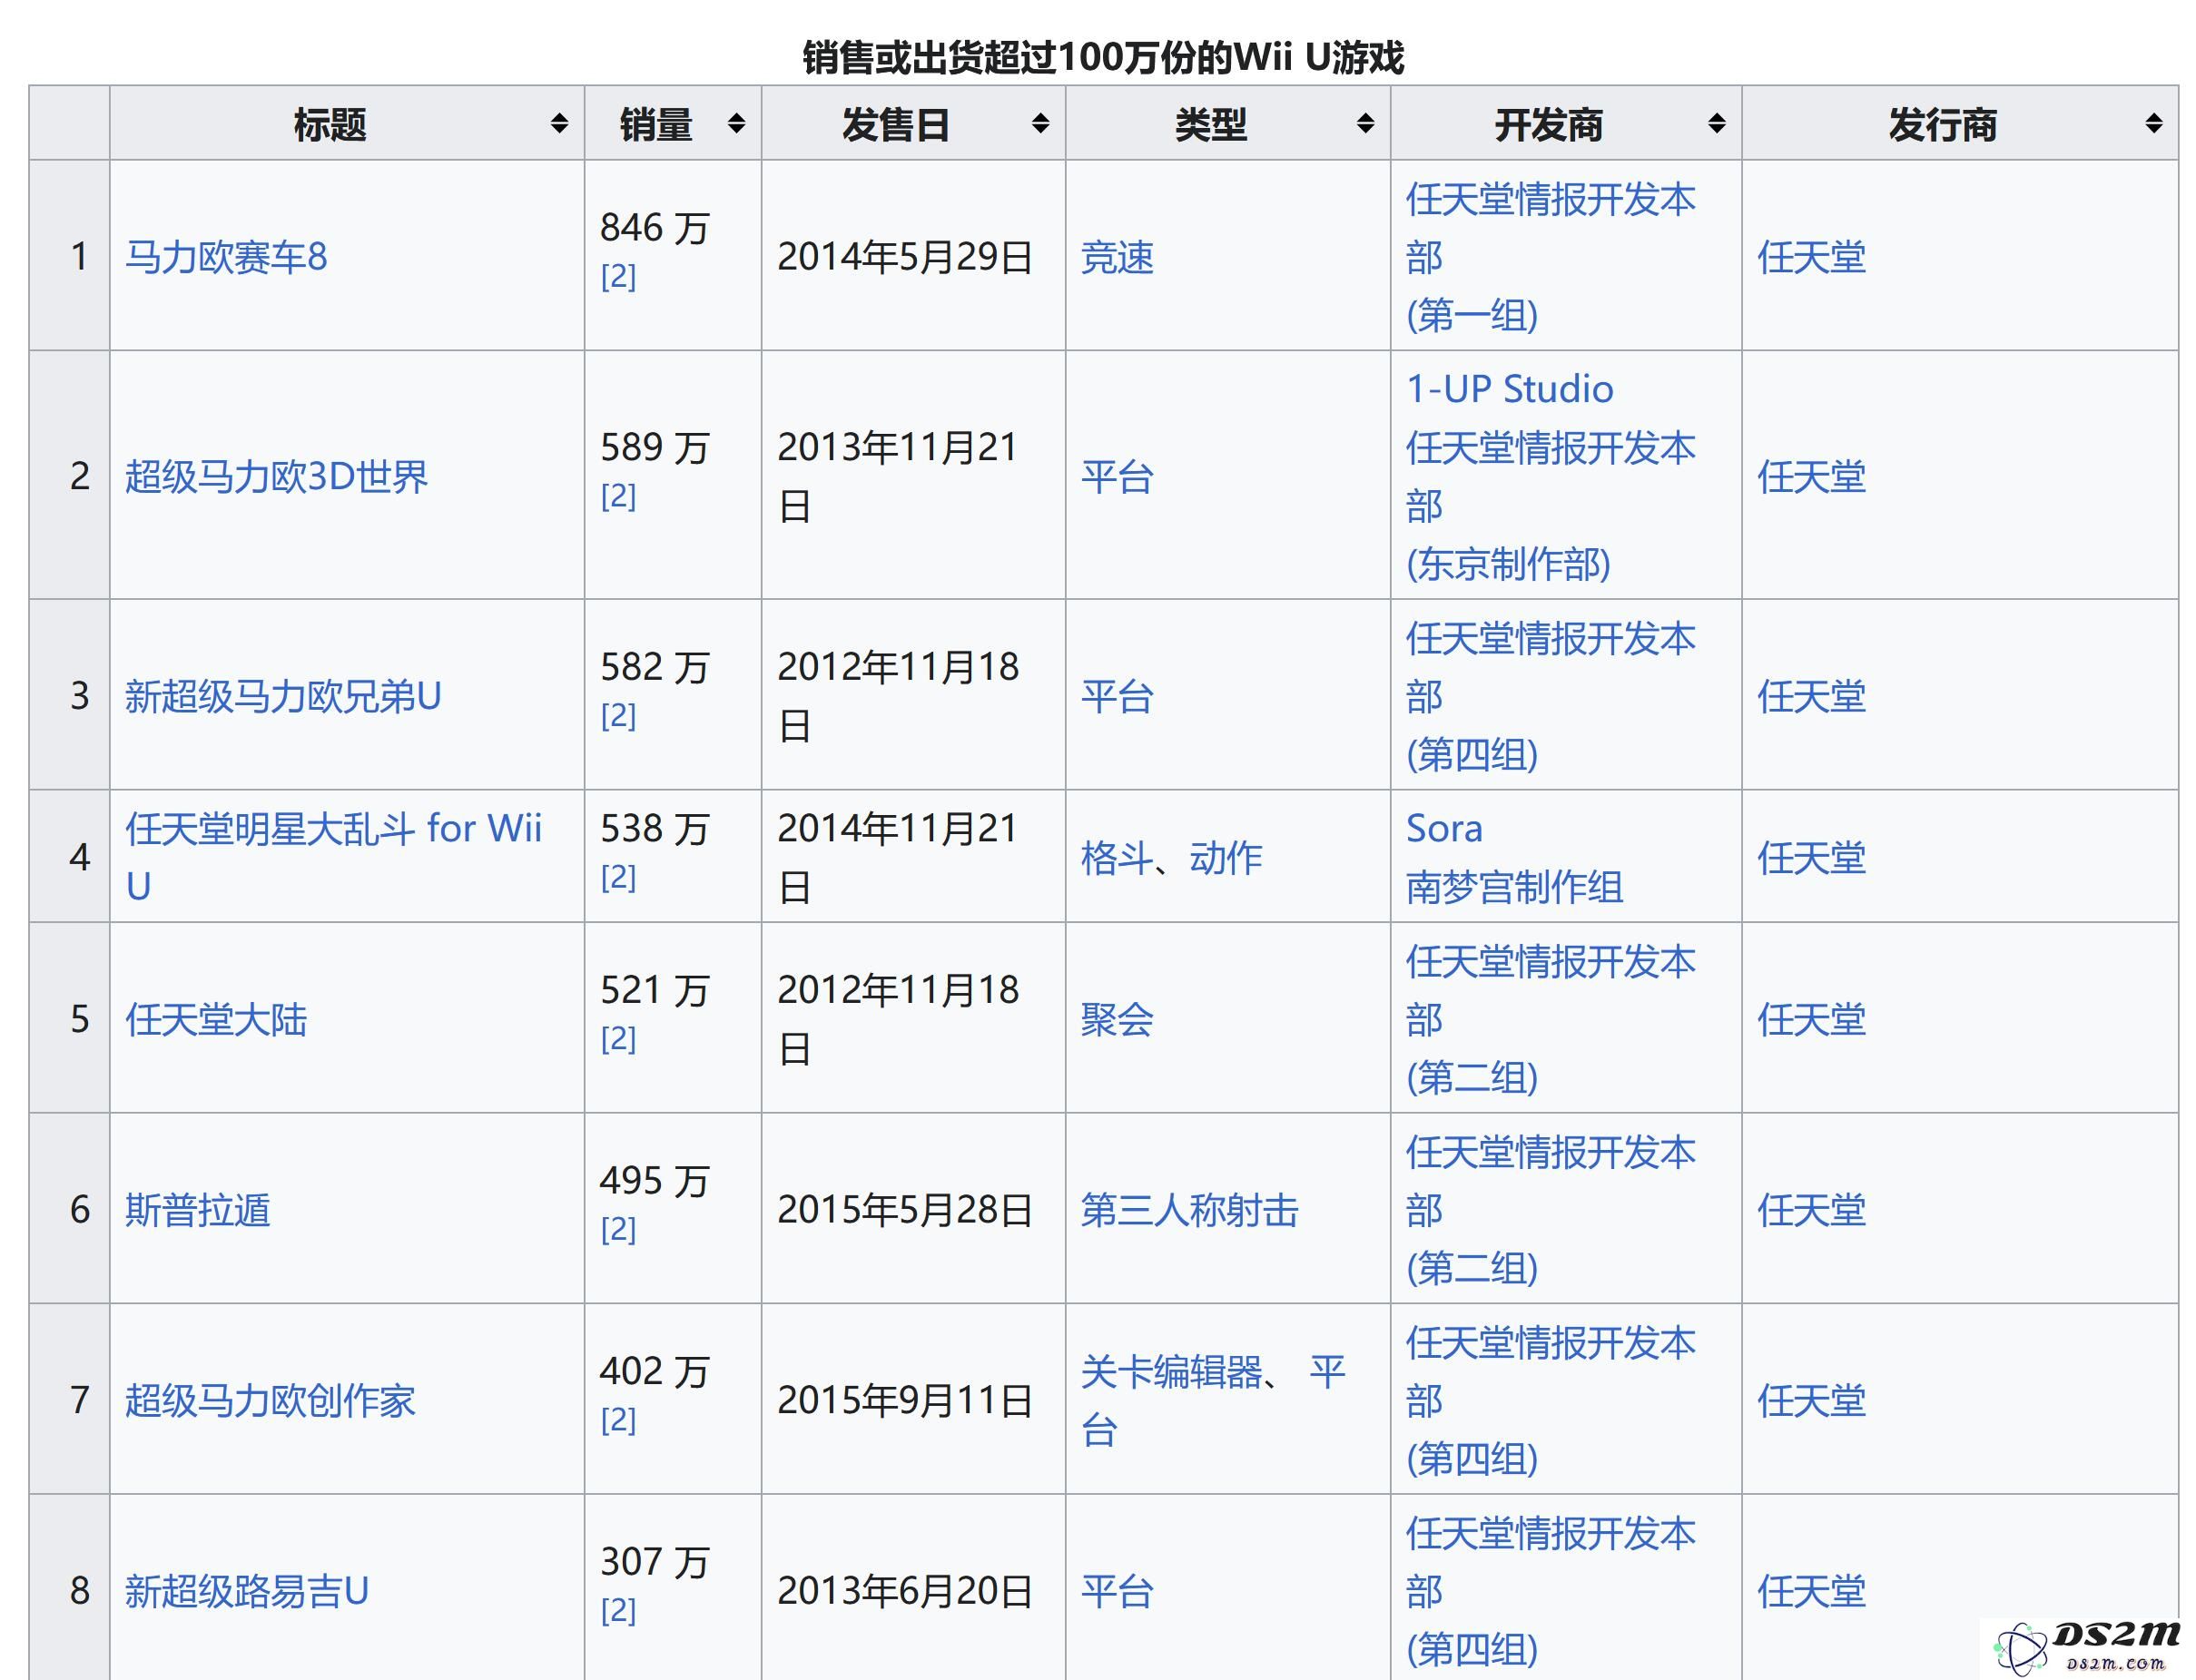Open 平台 genre link for 新超级马力欧兄弟U
This screenshot has width=2196, height=1680.
(x=1117, y=696)
